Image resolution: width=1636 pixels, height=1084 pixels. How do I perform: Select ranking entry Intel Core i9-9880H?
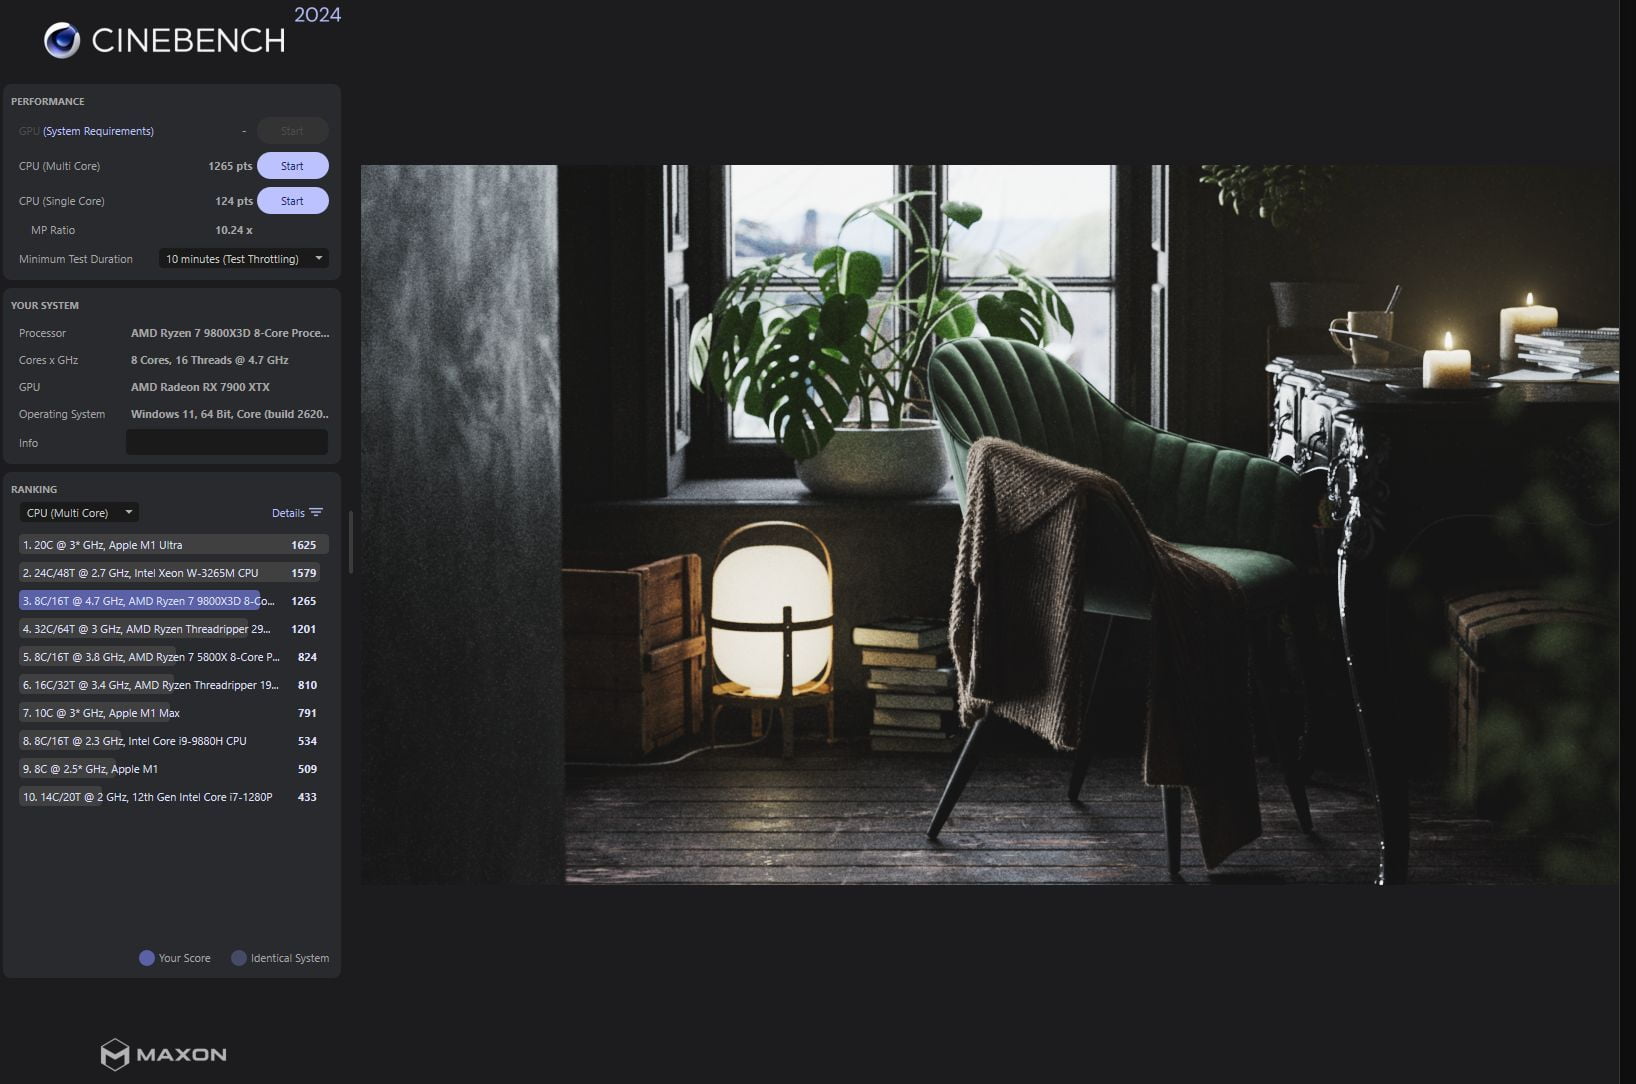tap(173, 741)
